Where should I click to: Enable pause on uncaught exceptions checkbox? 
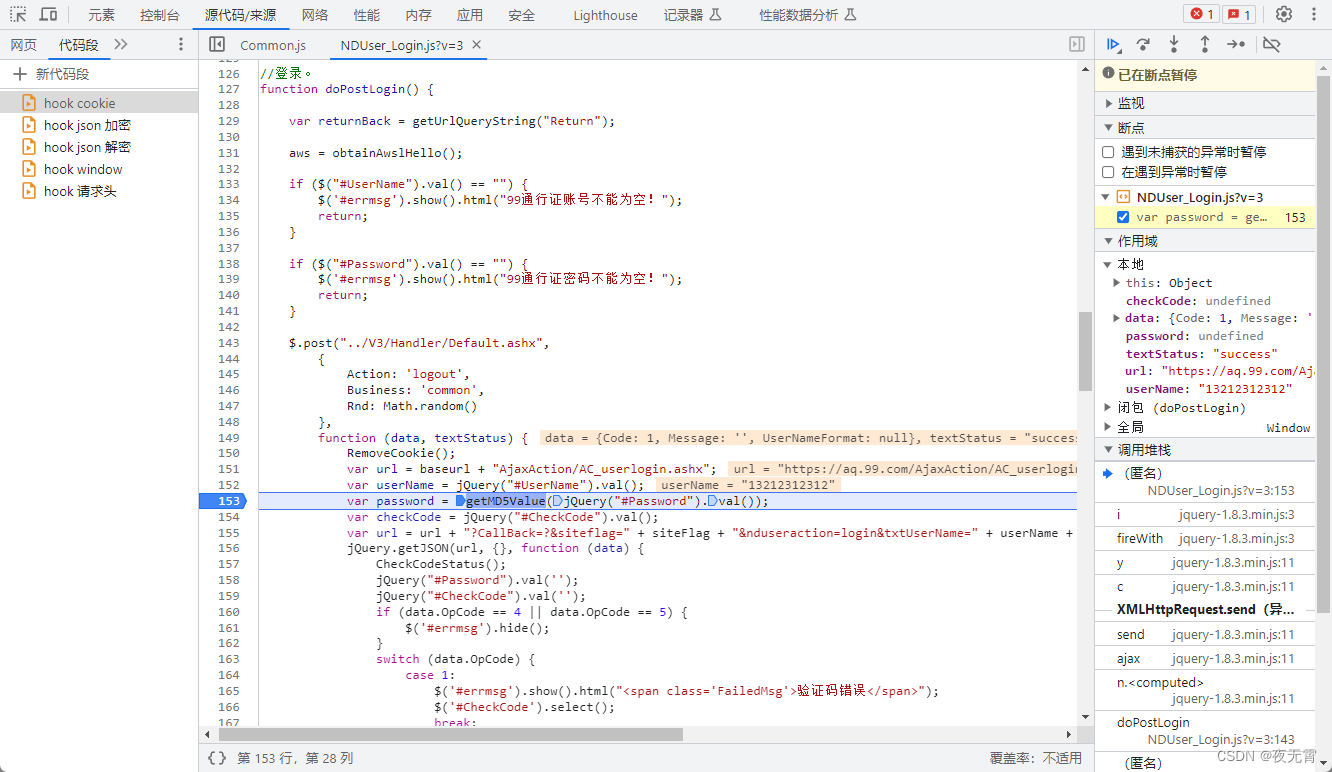pyautogui.click(x=1108, y=152)
